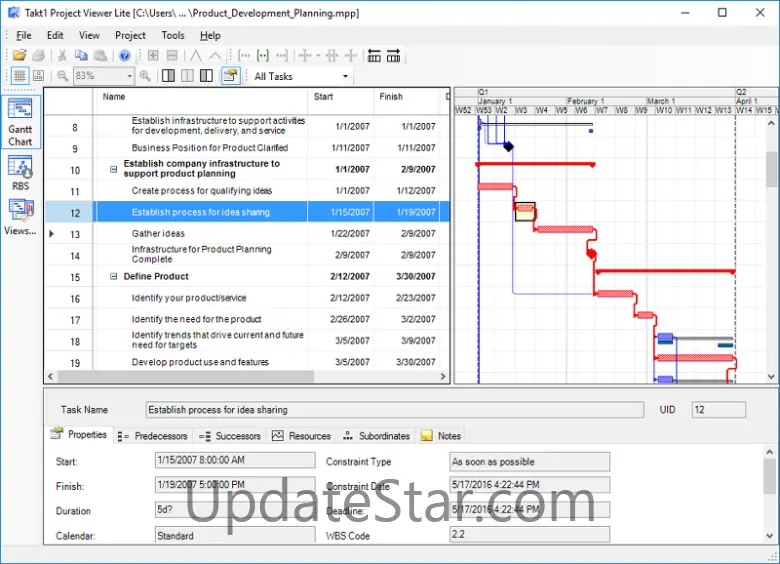Click the Paste clipboard icon
This screenshot has height=564, width=780.
[x=100, y=55]
